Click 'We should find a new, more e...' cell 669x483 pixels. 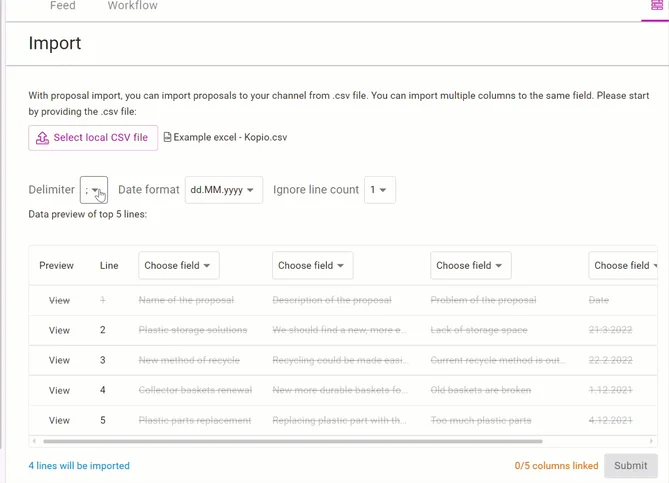pyautogui.click(x=340, y=330)
